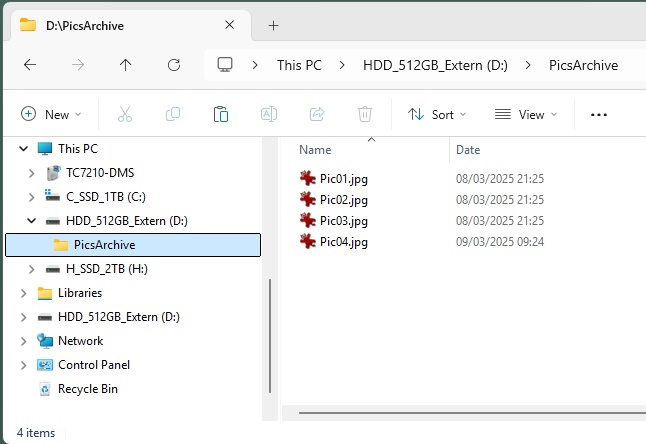Click the Date column header
Viewport: 646px width, 444px height.
coord(468,150)
